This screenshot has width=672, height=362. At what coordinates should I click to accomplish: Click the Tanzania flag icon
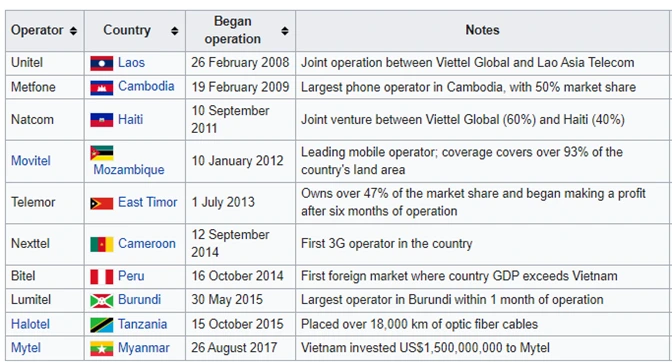pos(102,325)
